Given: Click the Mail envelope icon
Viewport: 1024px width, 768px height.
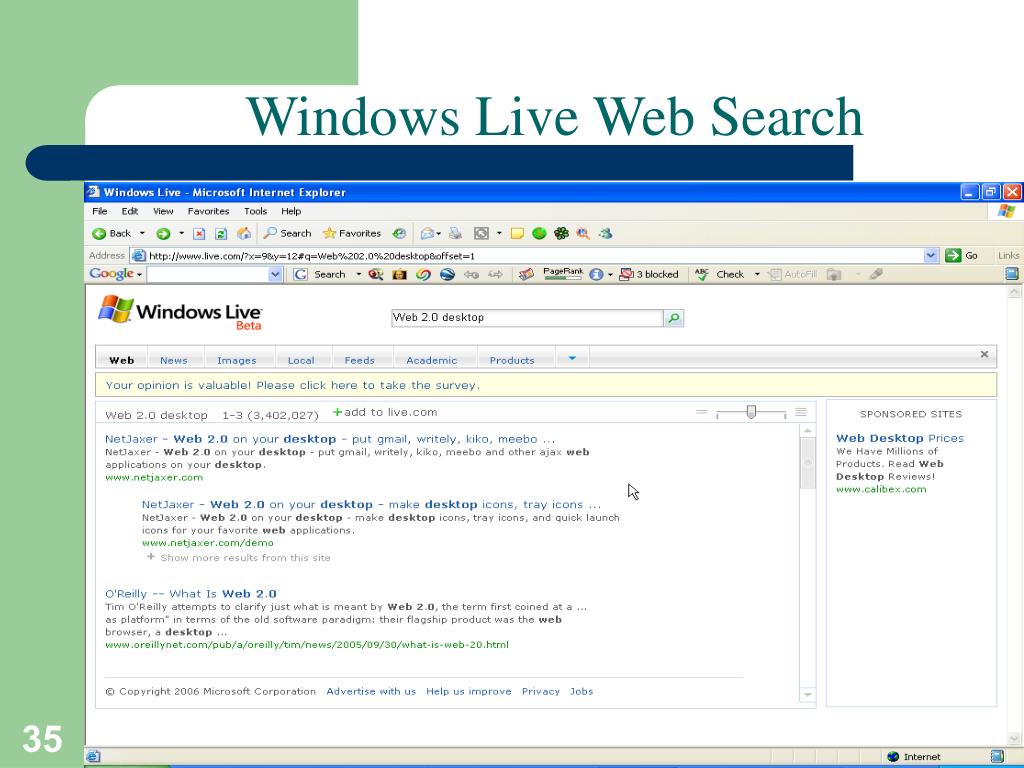Looking at the screenshot, I should click(427, 233).
